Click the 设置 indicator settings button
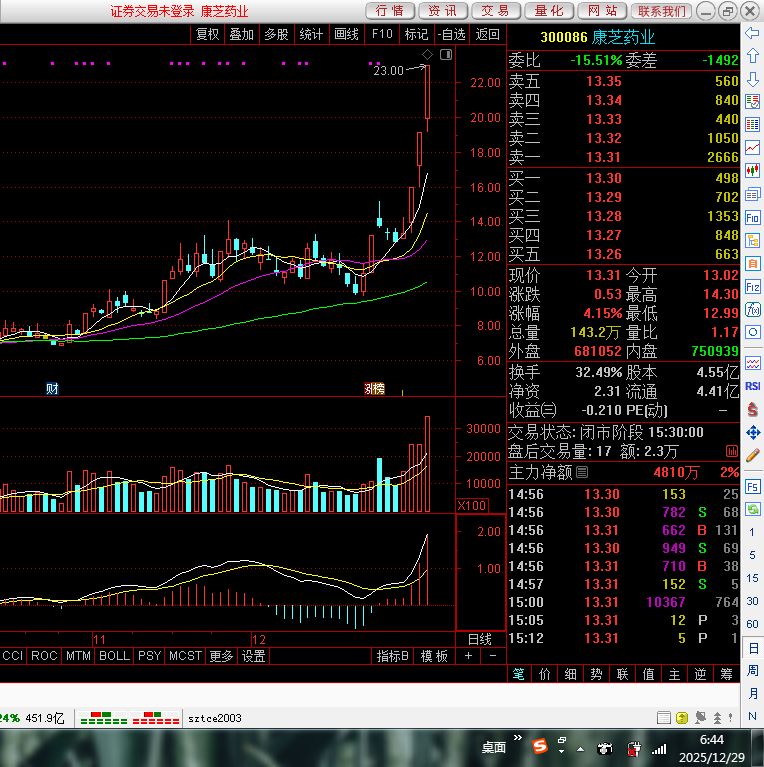Image resolution: width=764 pixels, height=767 pixels. click(253, 656)
